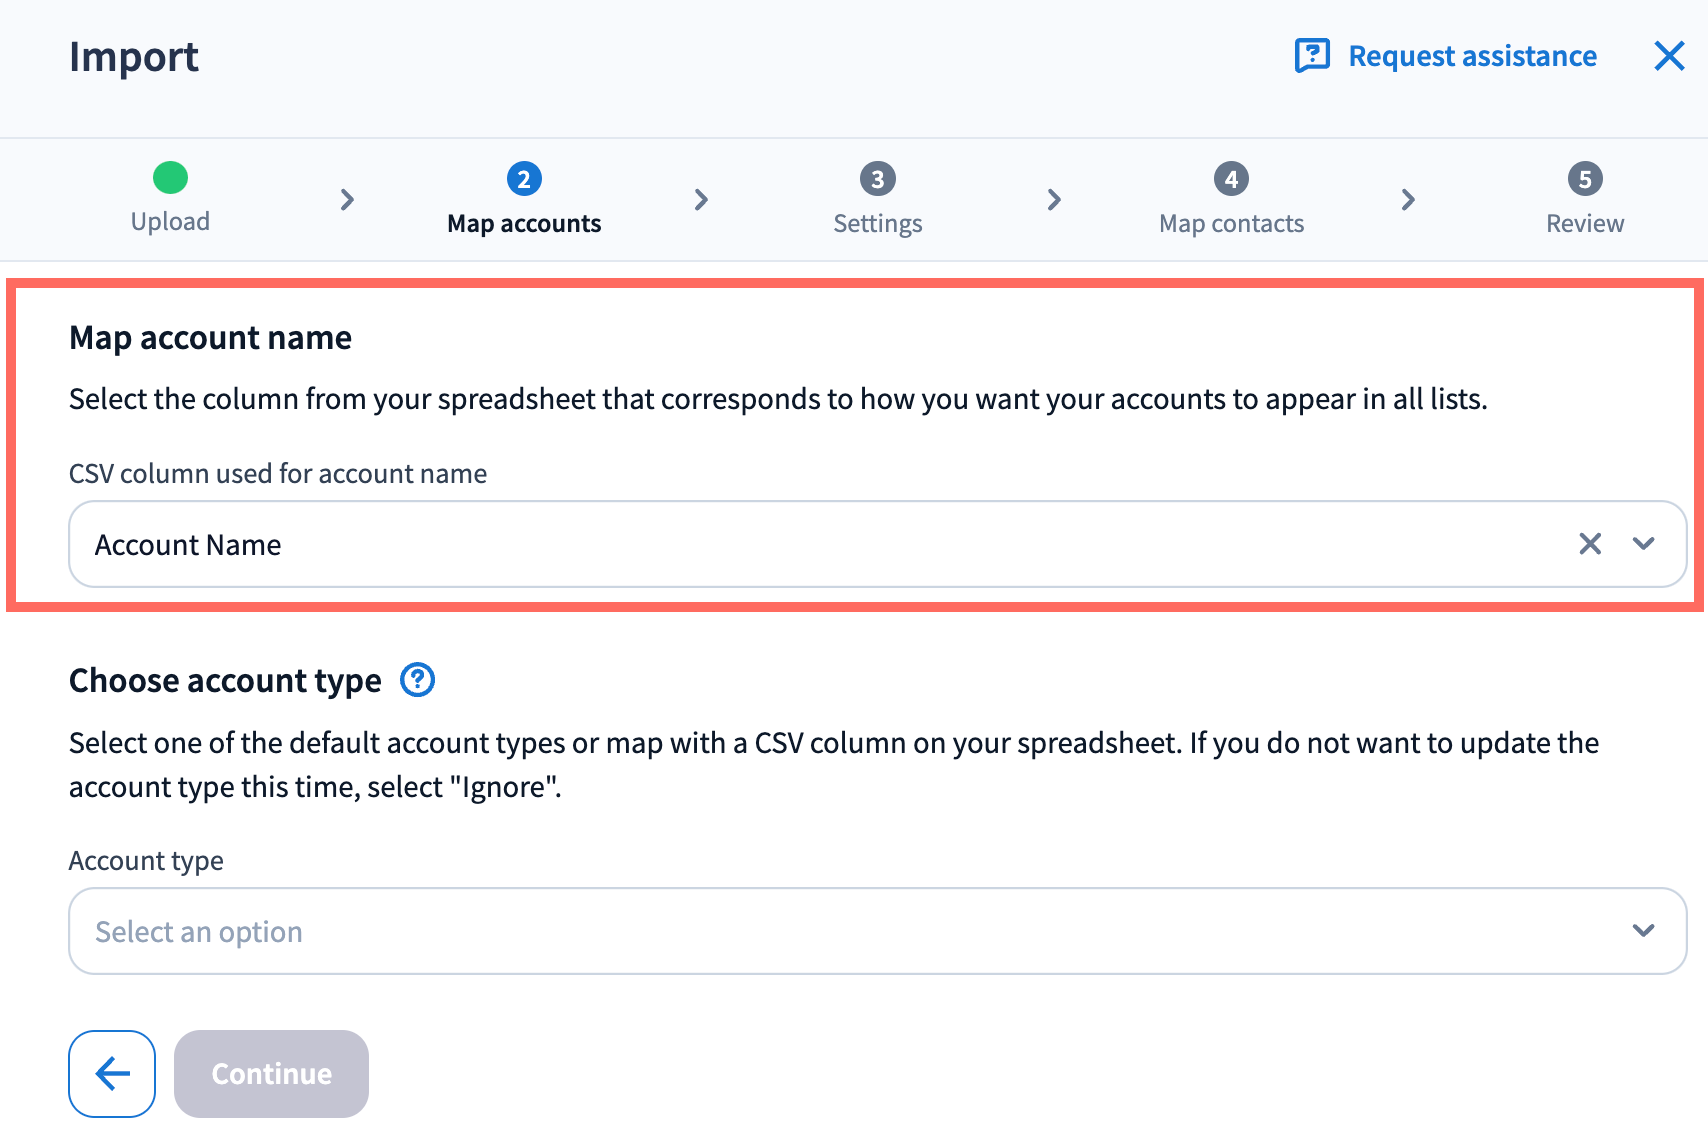Click the step 5 Review circle
Screen dimensions: 1708x1138
1584,179
